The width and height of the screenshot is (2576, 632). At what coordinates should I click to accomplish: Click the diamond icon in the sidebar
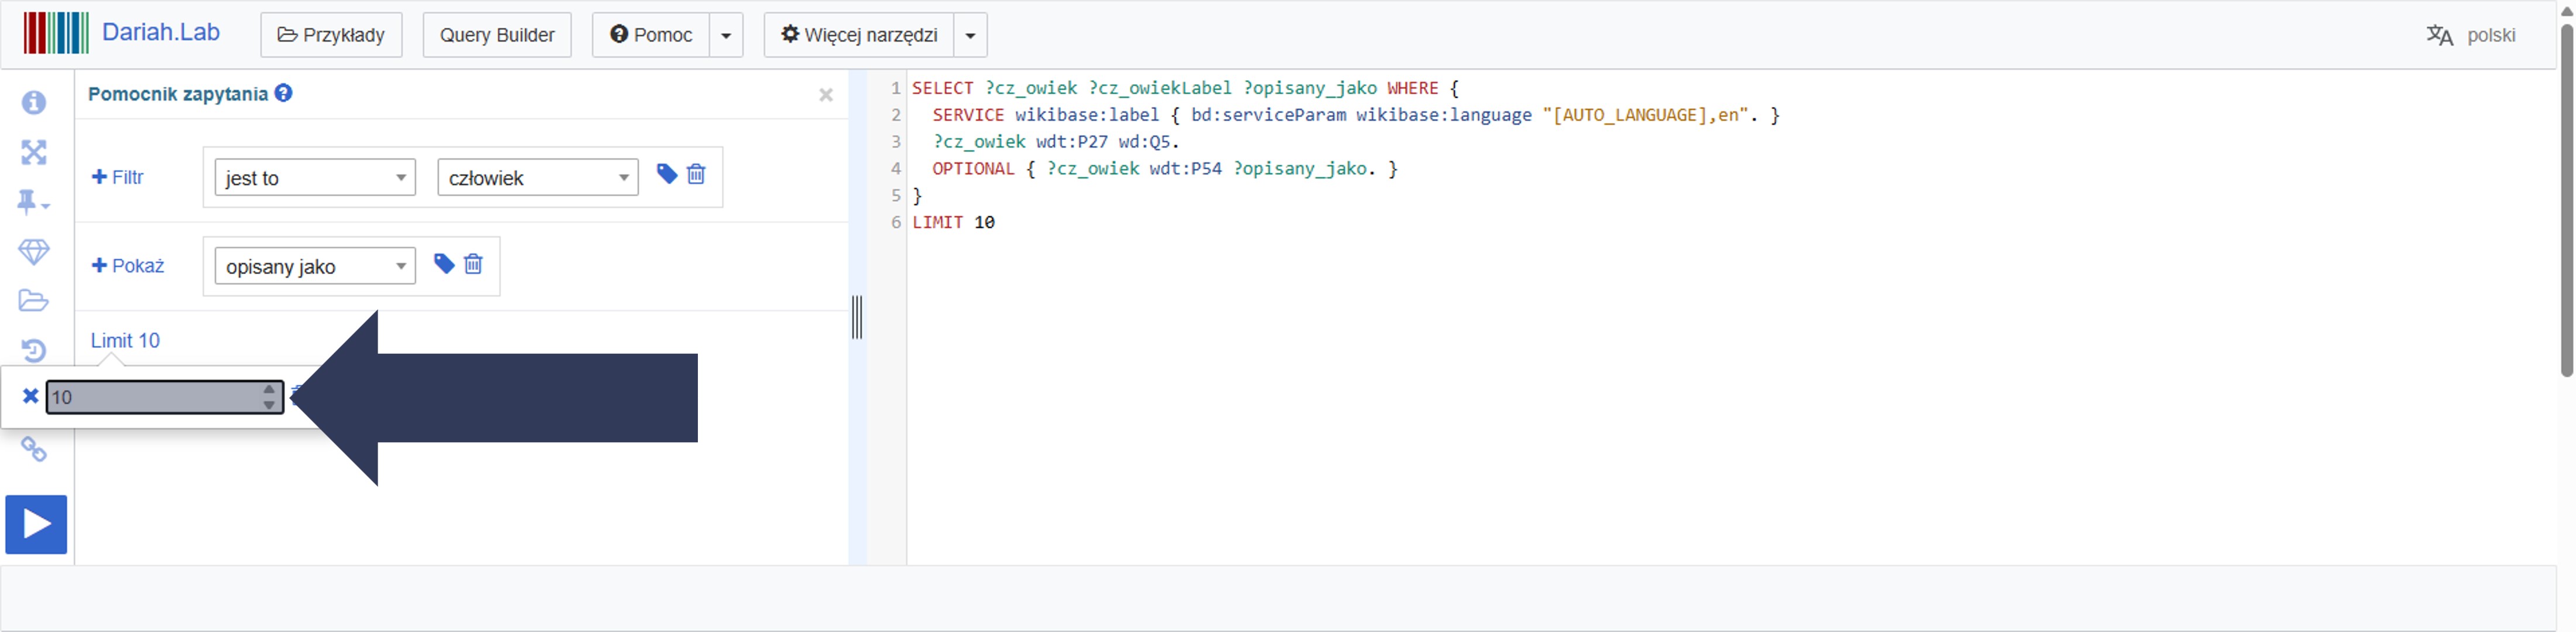(34, 252)
